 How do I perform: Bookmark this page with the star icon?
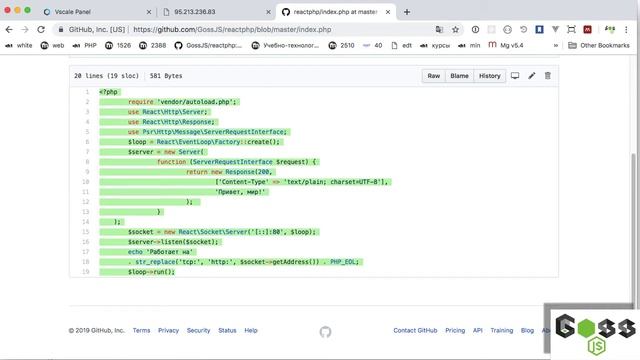click(x=456, y=29)
